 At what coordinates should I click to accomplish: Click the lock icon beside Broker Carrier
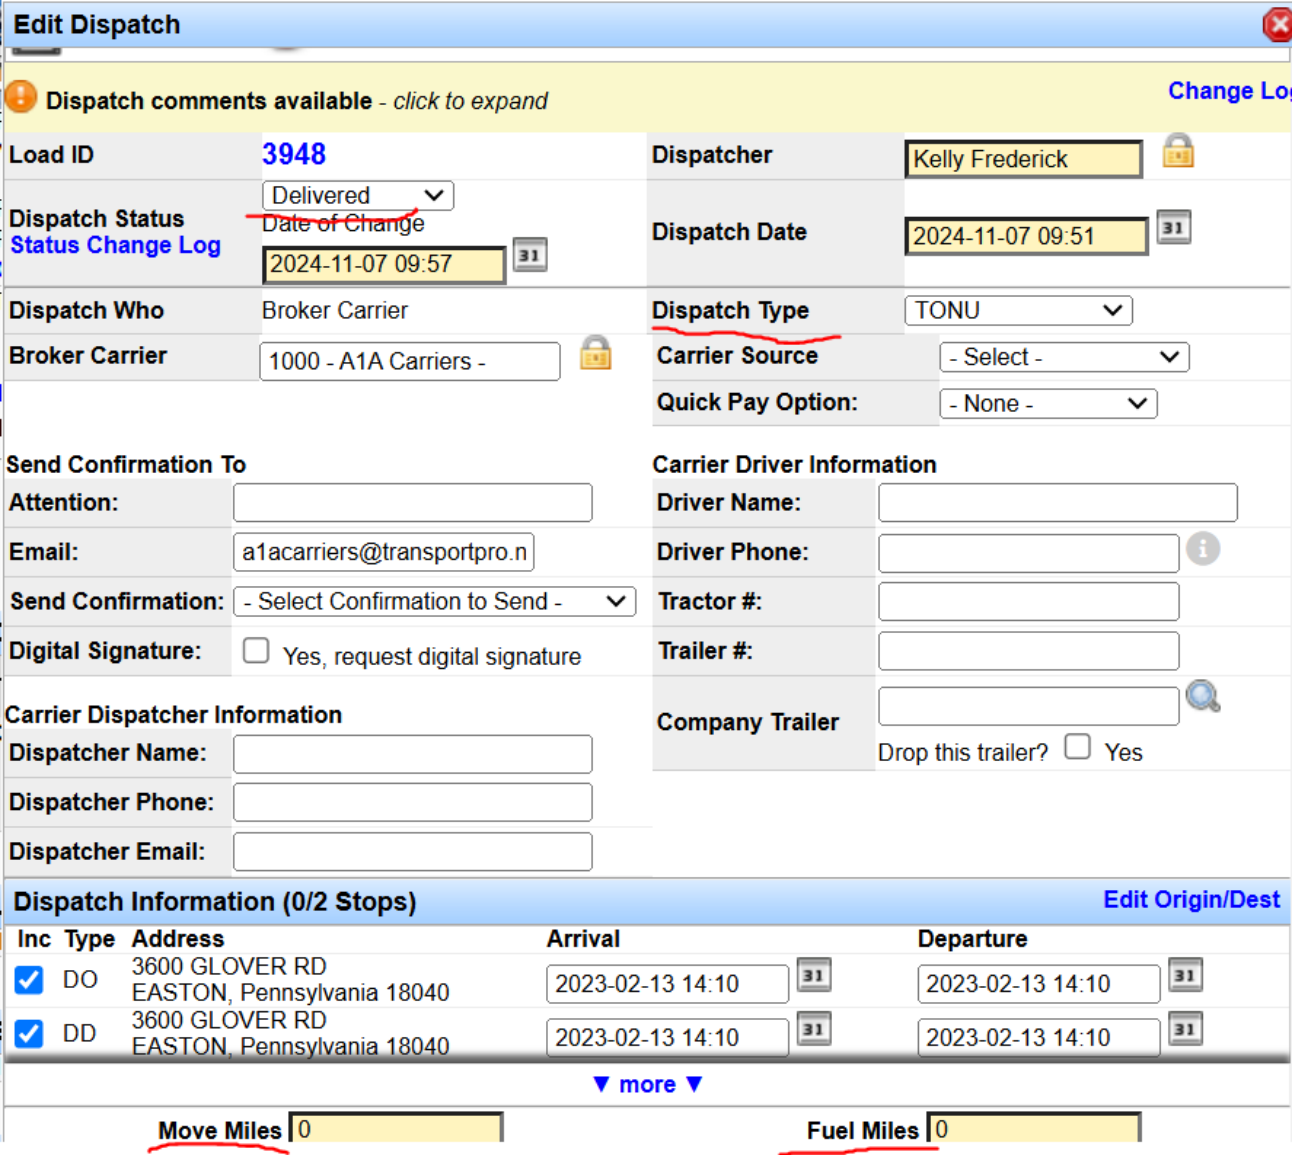click(596, 352)
